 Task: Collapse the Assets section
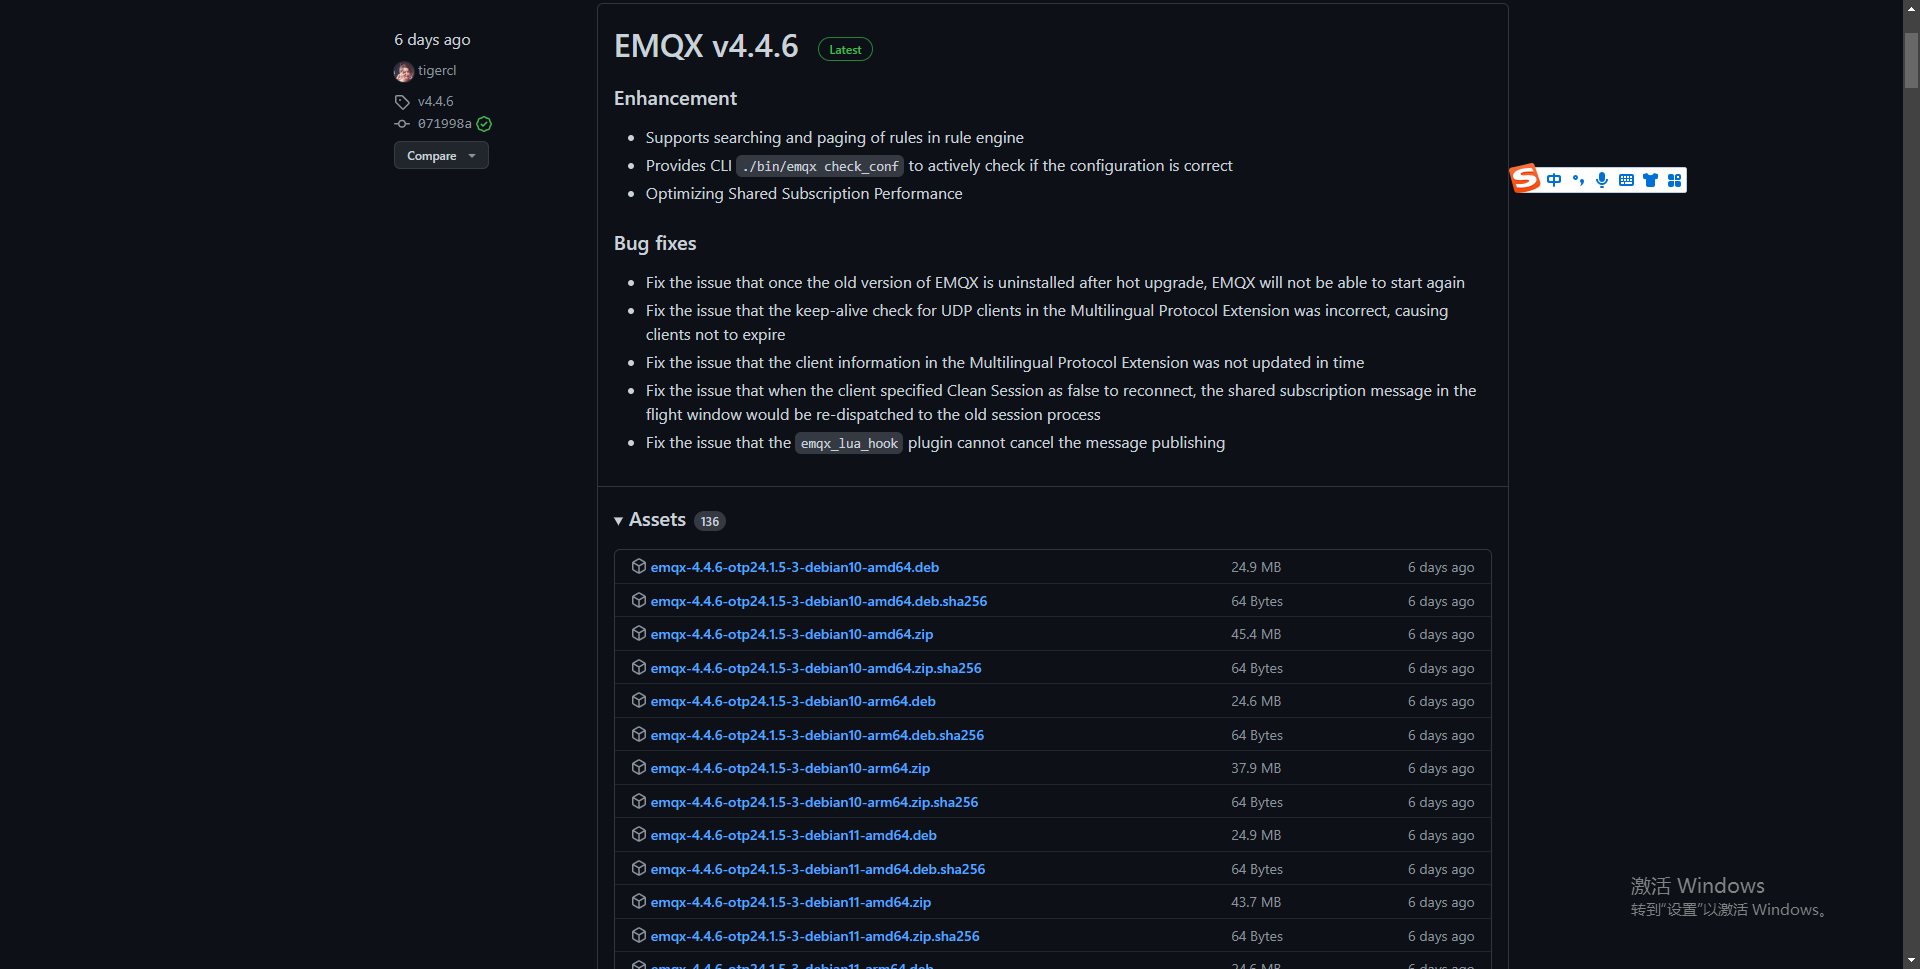650,520
